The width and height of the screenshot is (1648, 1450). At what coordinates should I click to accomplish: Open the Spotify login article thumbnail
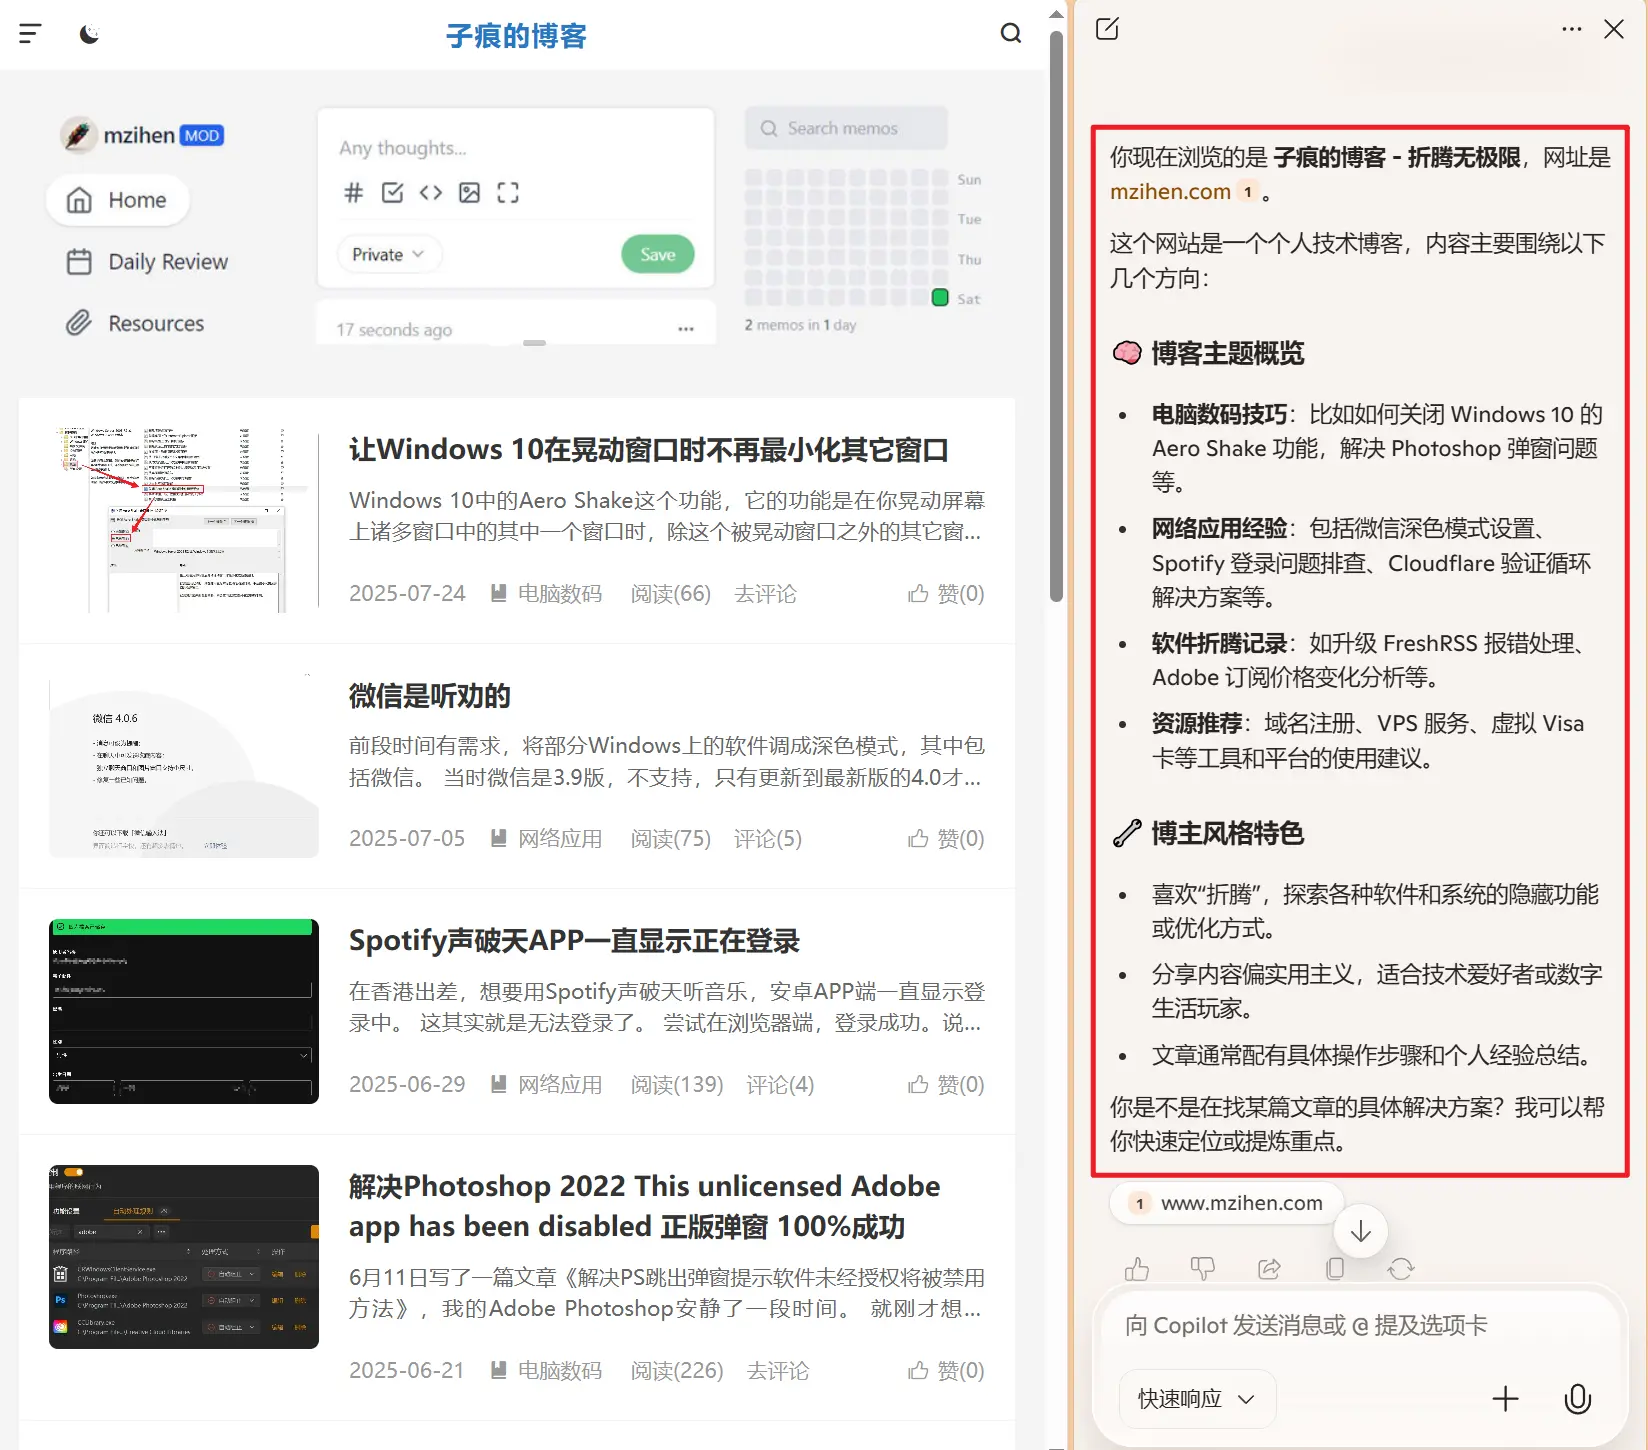click(184, 1011)
